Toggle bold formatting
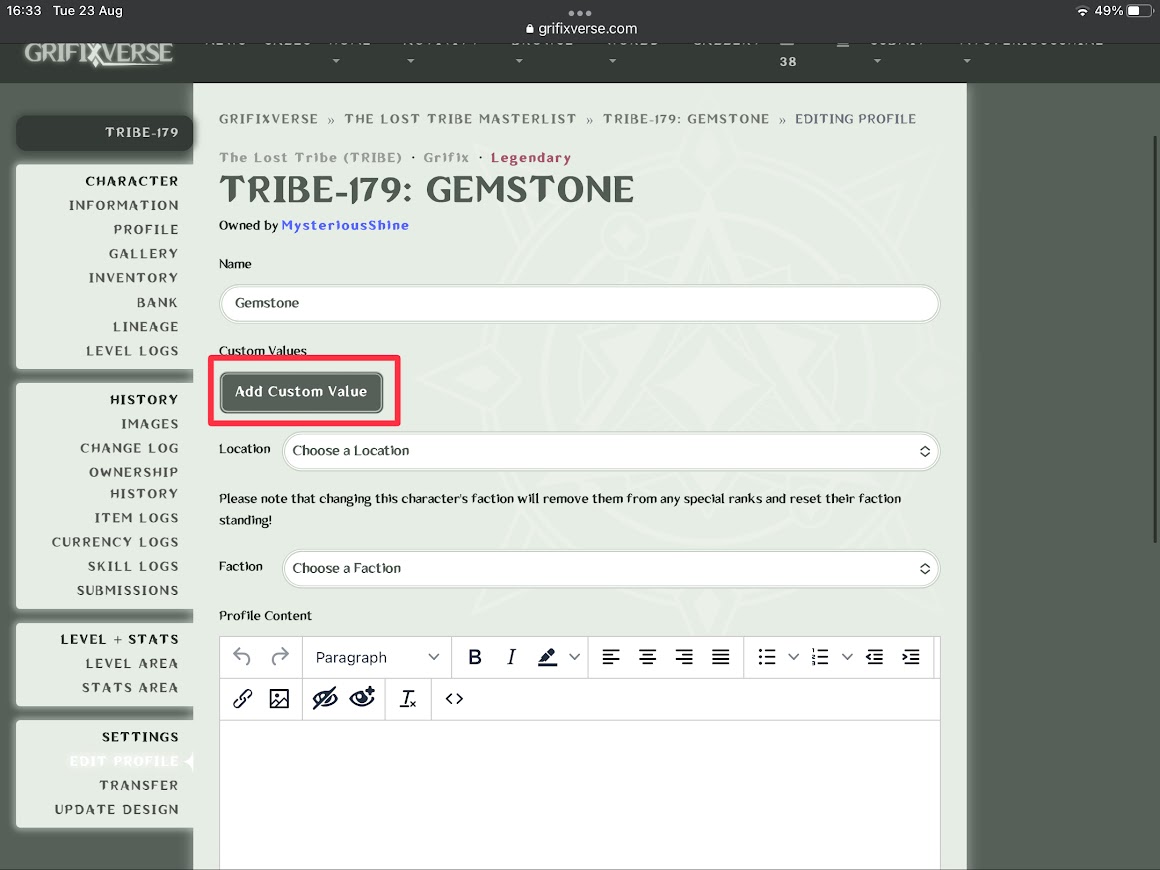Screen dimensions: 1160x870 [x=475, y=657]
